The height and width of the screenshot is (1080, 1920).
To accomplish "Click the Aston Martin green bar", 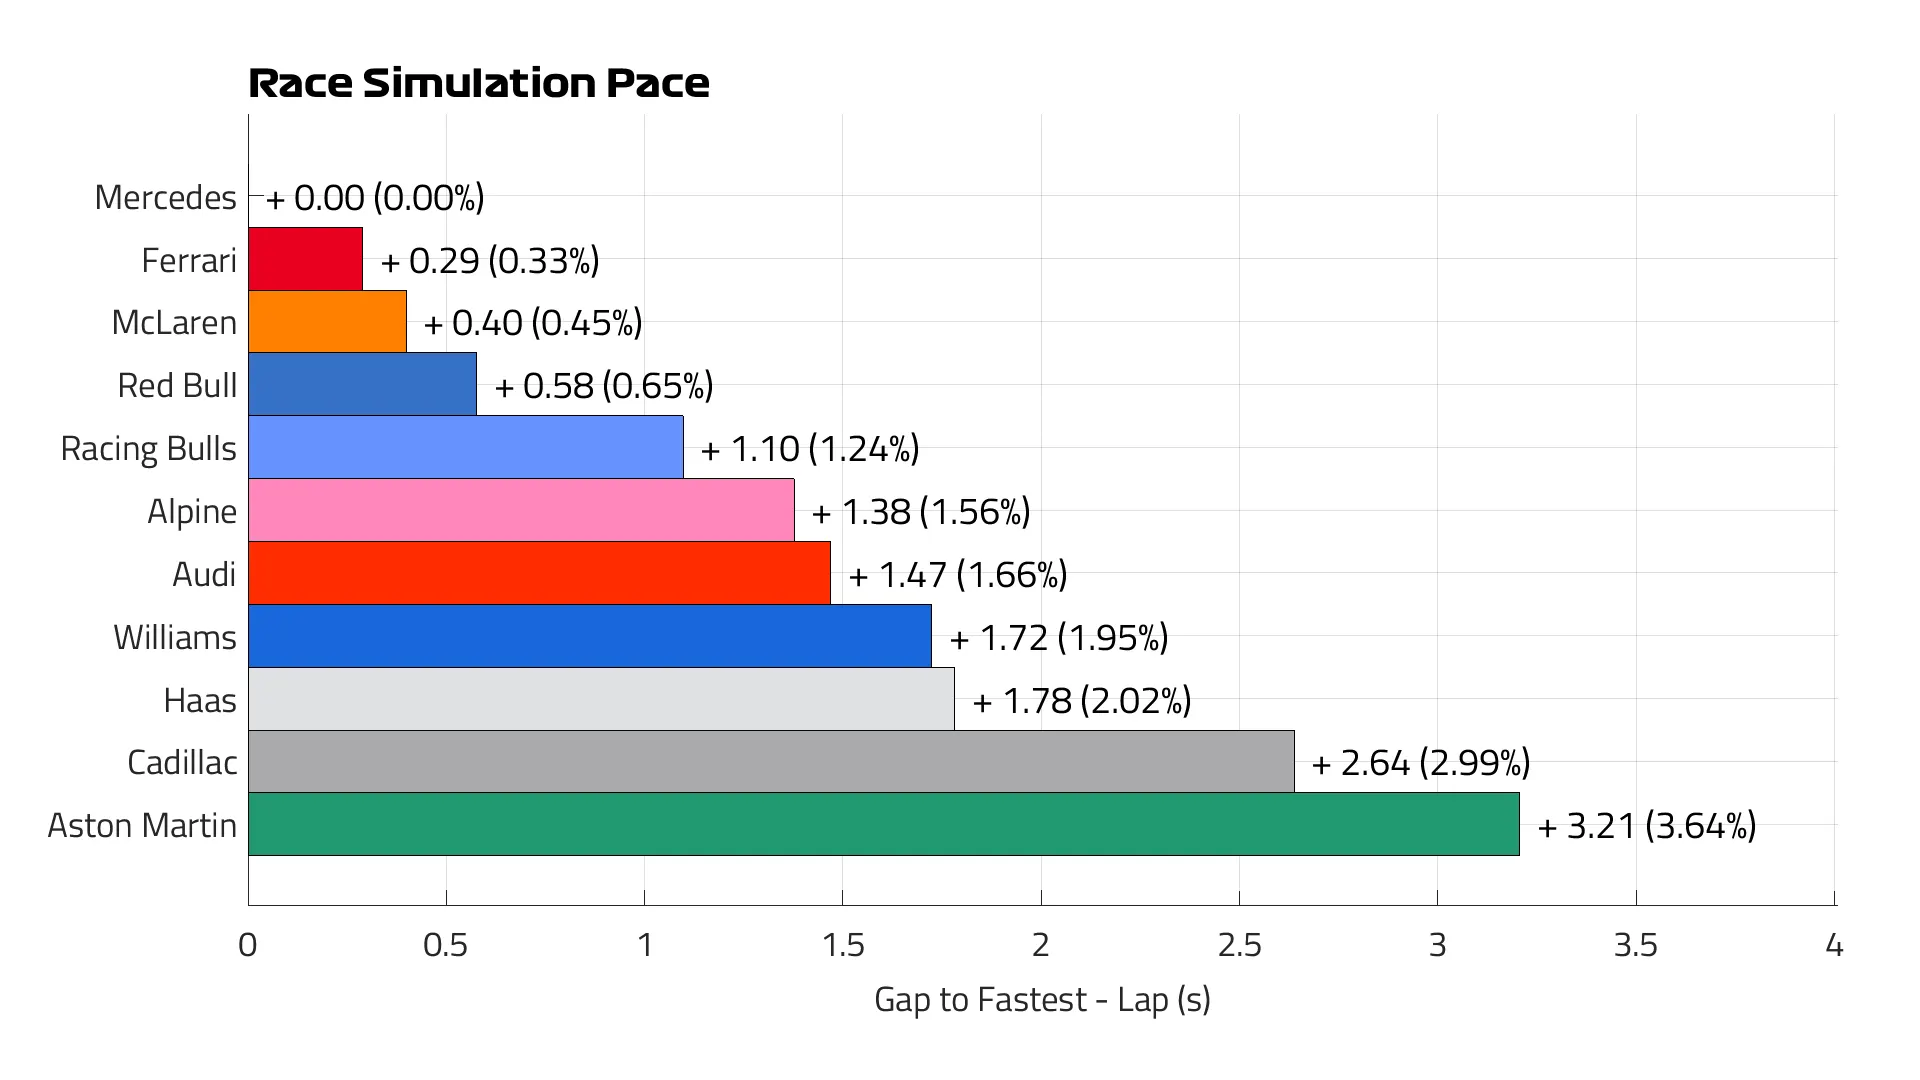I will coord(884,825).
